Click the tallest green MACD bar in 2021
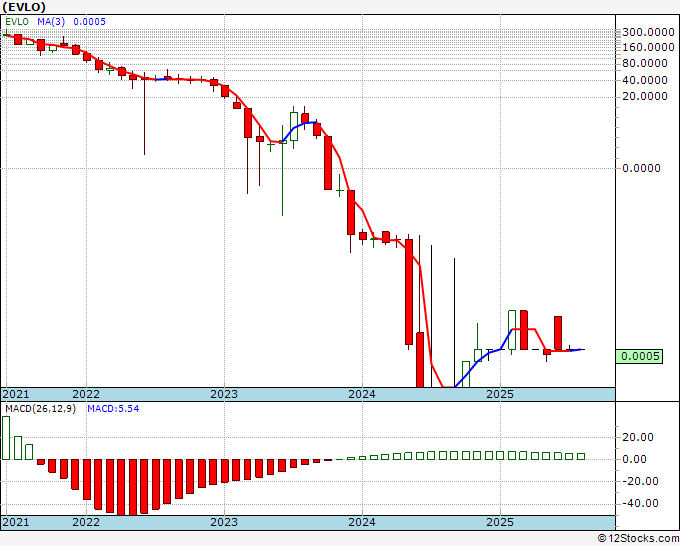This screenshot has height=546, width=680. pyautogui.click(x=6, y=438)
